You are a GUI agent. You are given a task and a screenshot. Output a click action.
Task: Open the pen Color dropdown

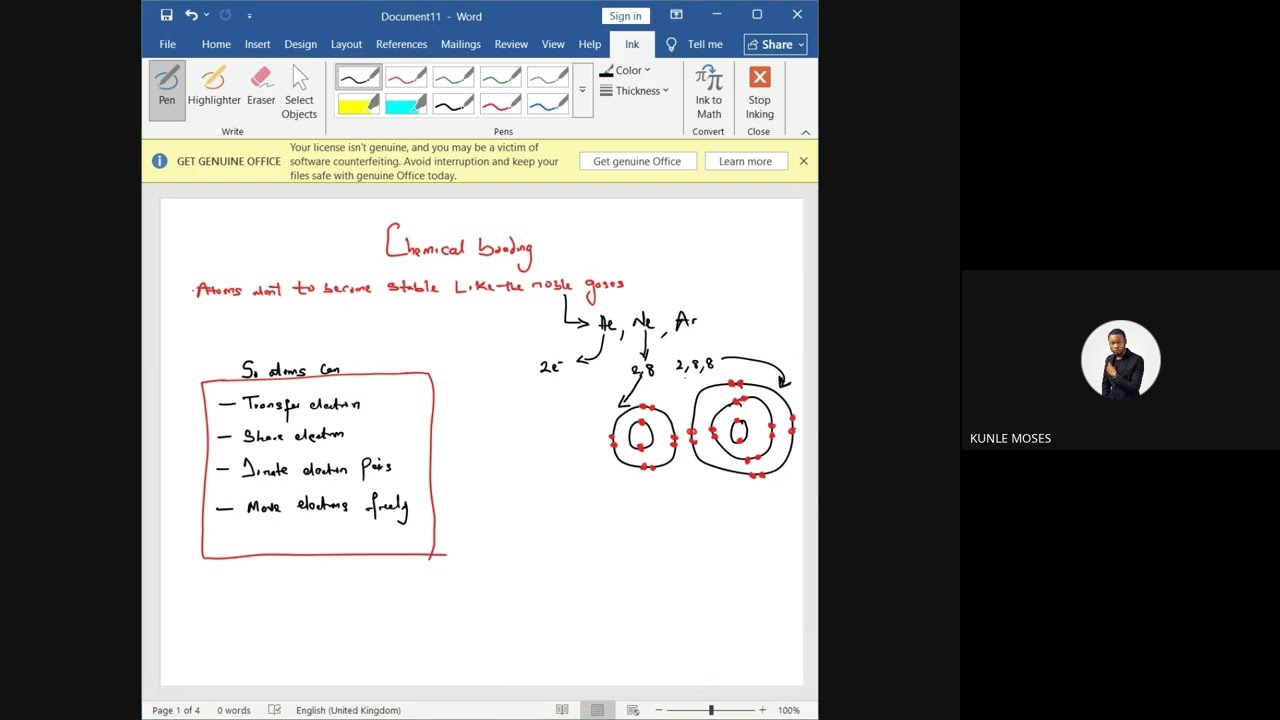pyautogui.click(x=625, y=70)
